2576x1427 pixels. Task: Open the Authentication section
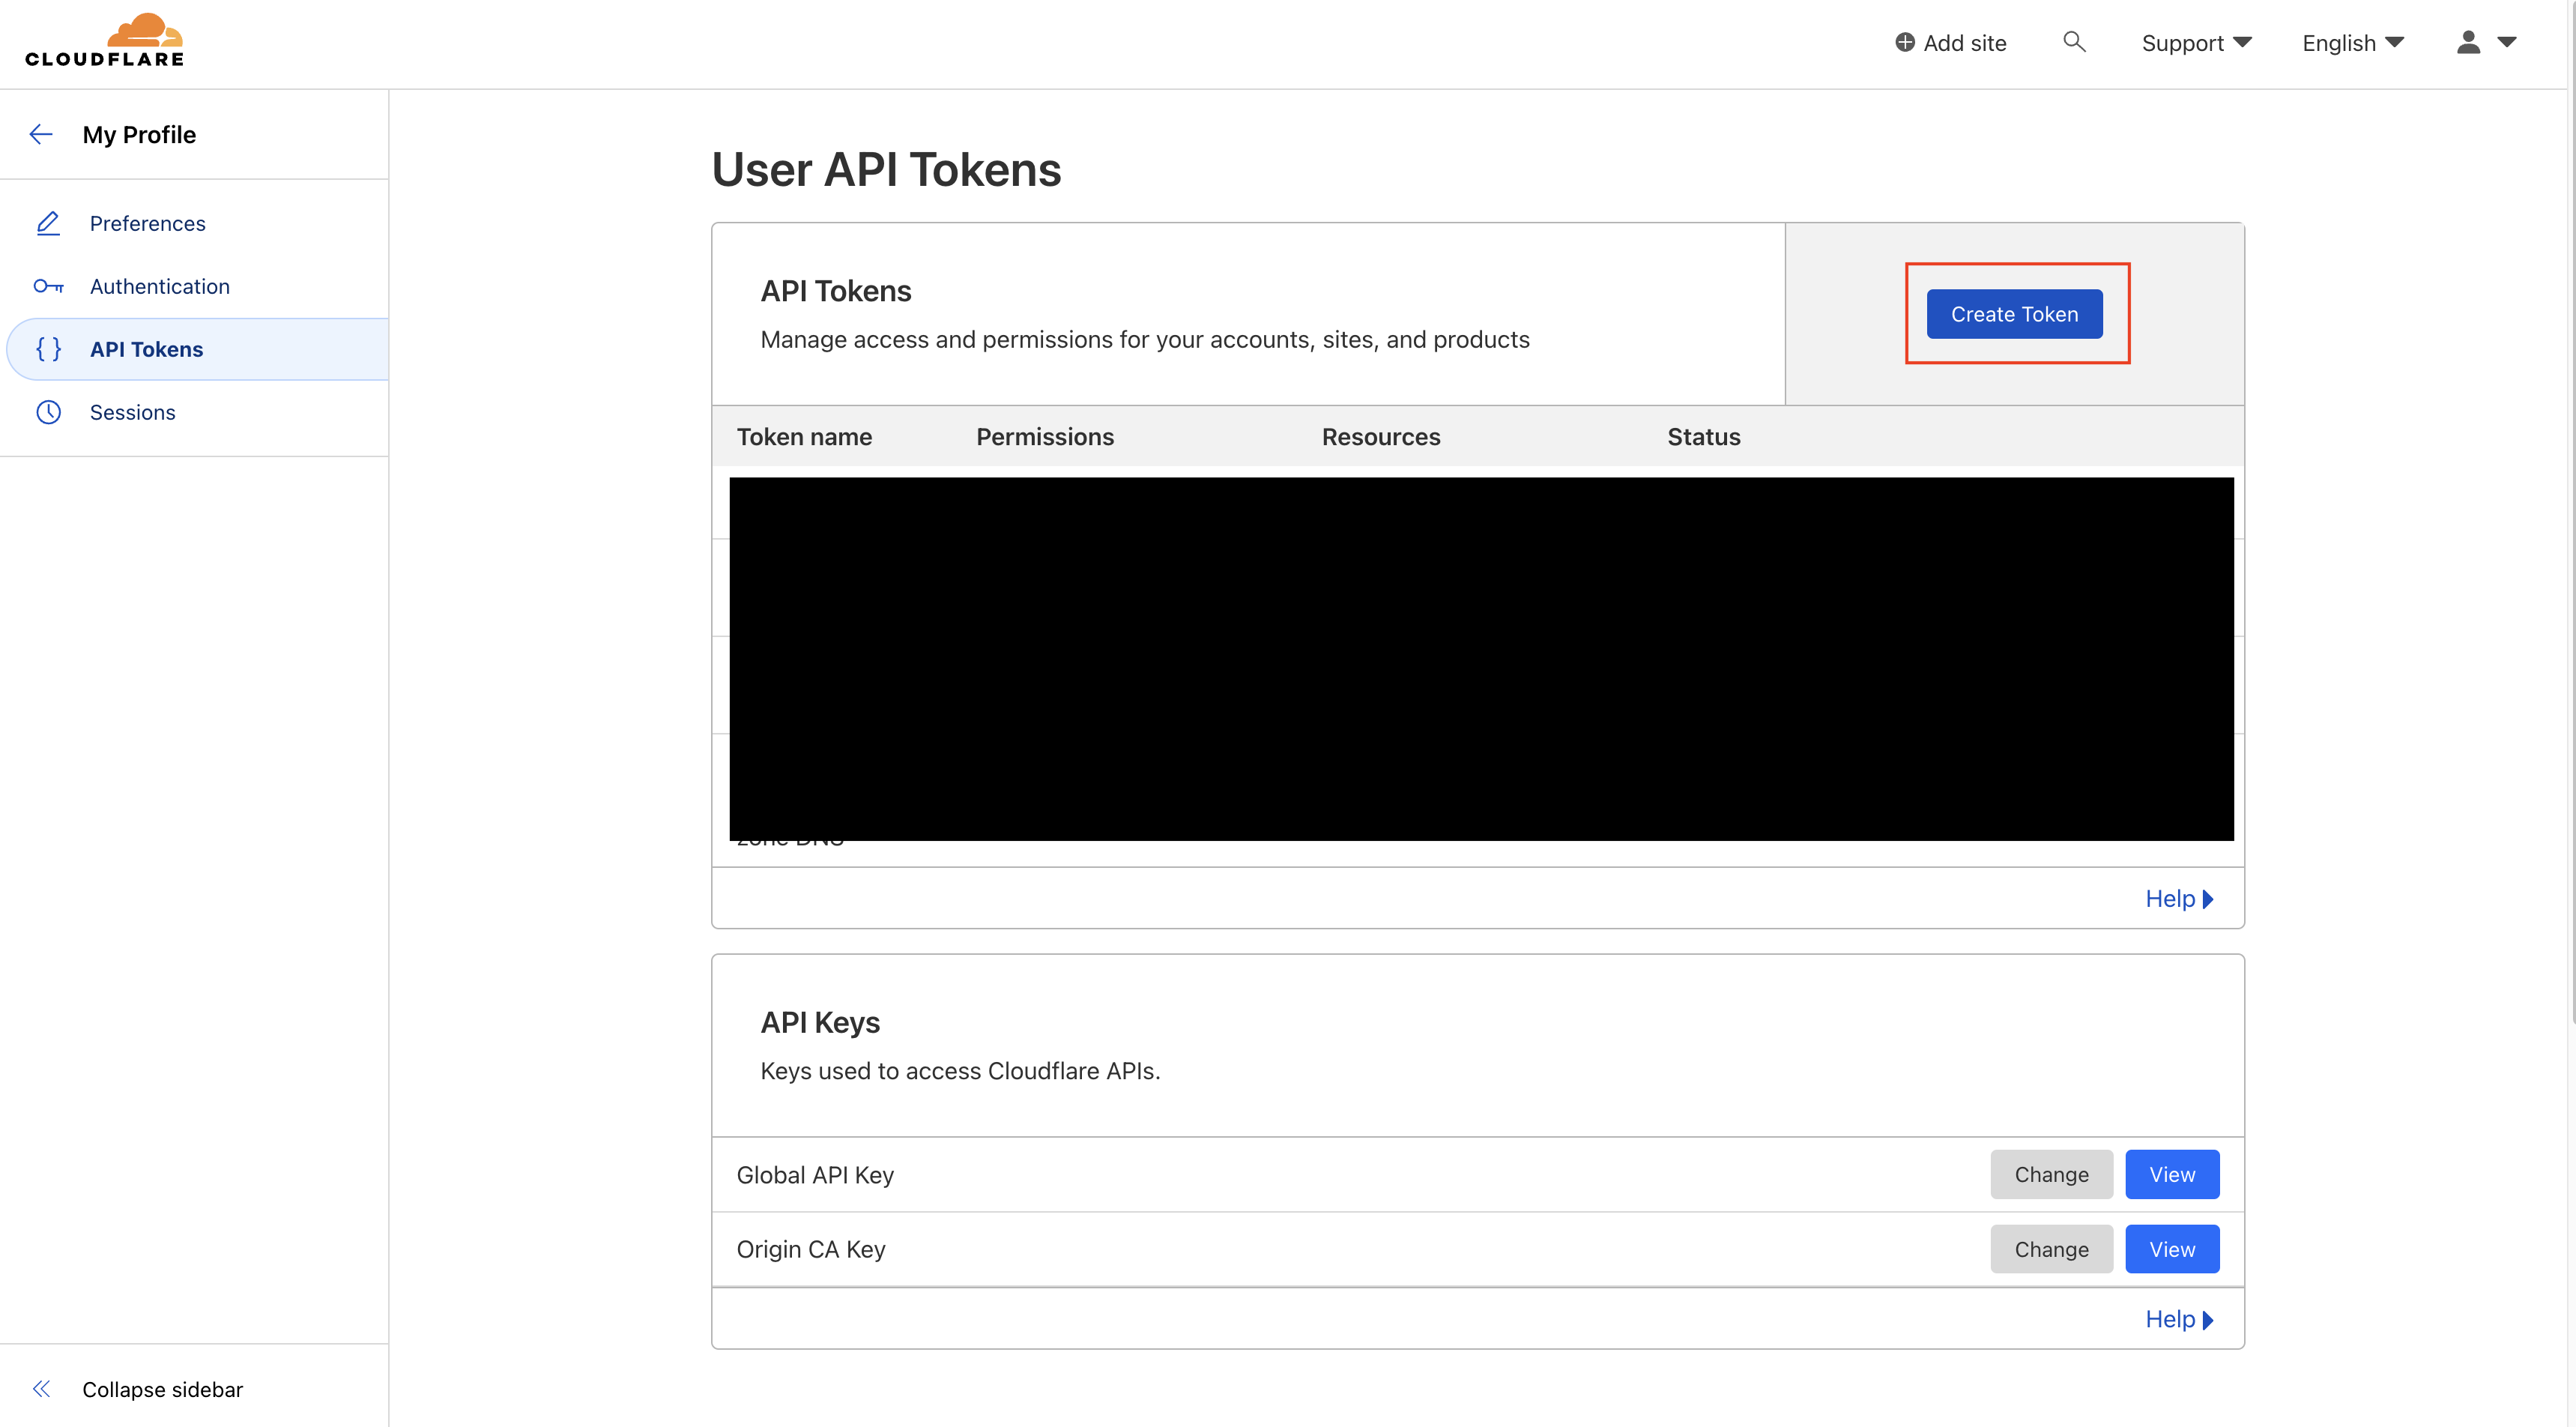tap(159, 286)
